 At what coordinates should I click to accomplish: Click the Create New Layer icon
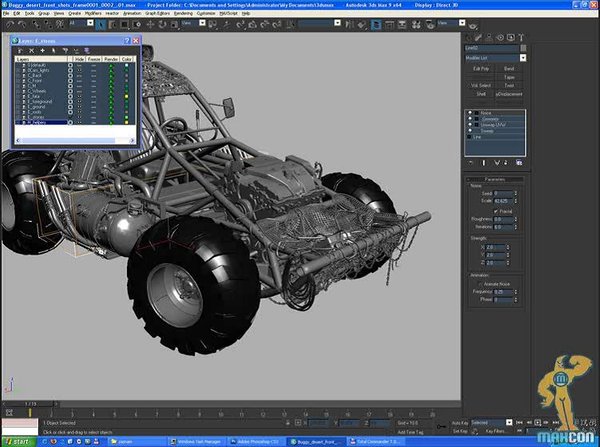point(21,51)
